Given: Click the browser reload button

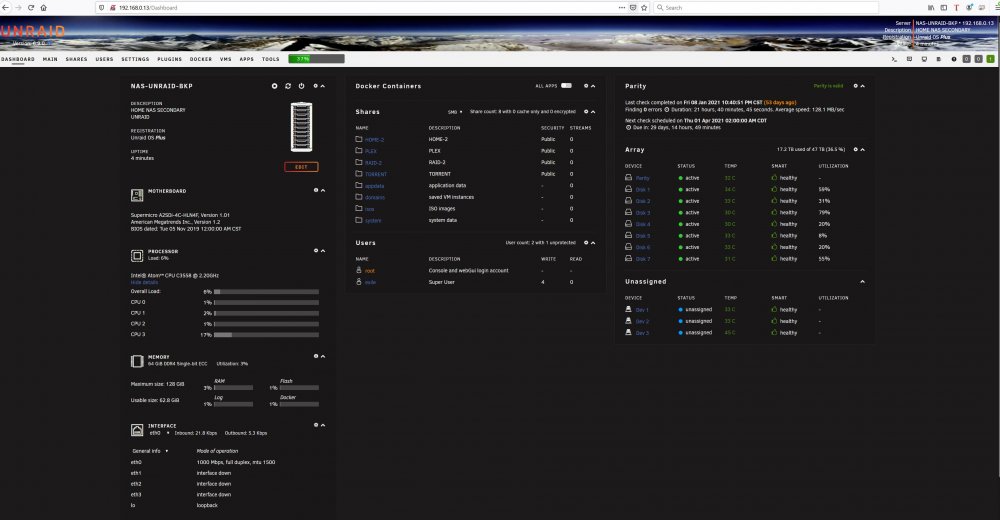Looking at the screenshot, I should click(x=31, y=8).
